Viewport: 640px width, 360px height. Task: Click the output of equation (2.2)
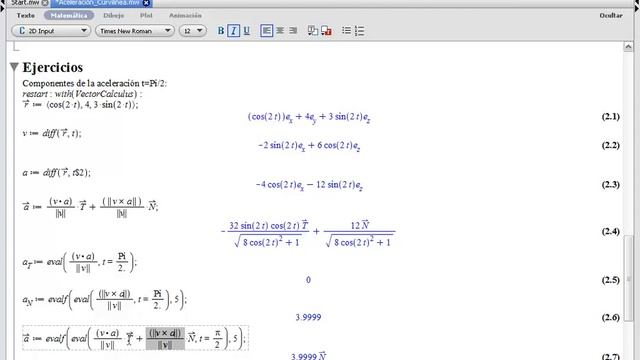coord(309,146)
